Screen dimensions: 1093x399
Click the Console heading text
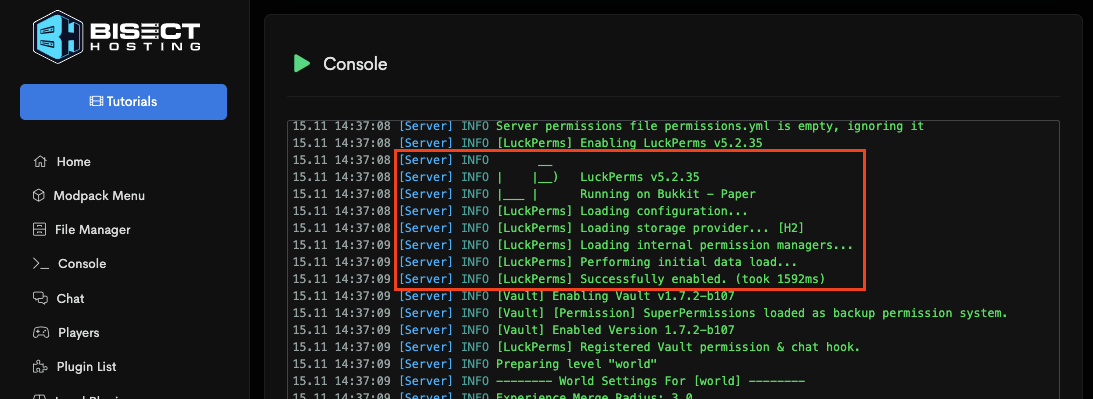coord(356,64)
